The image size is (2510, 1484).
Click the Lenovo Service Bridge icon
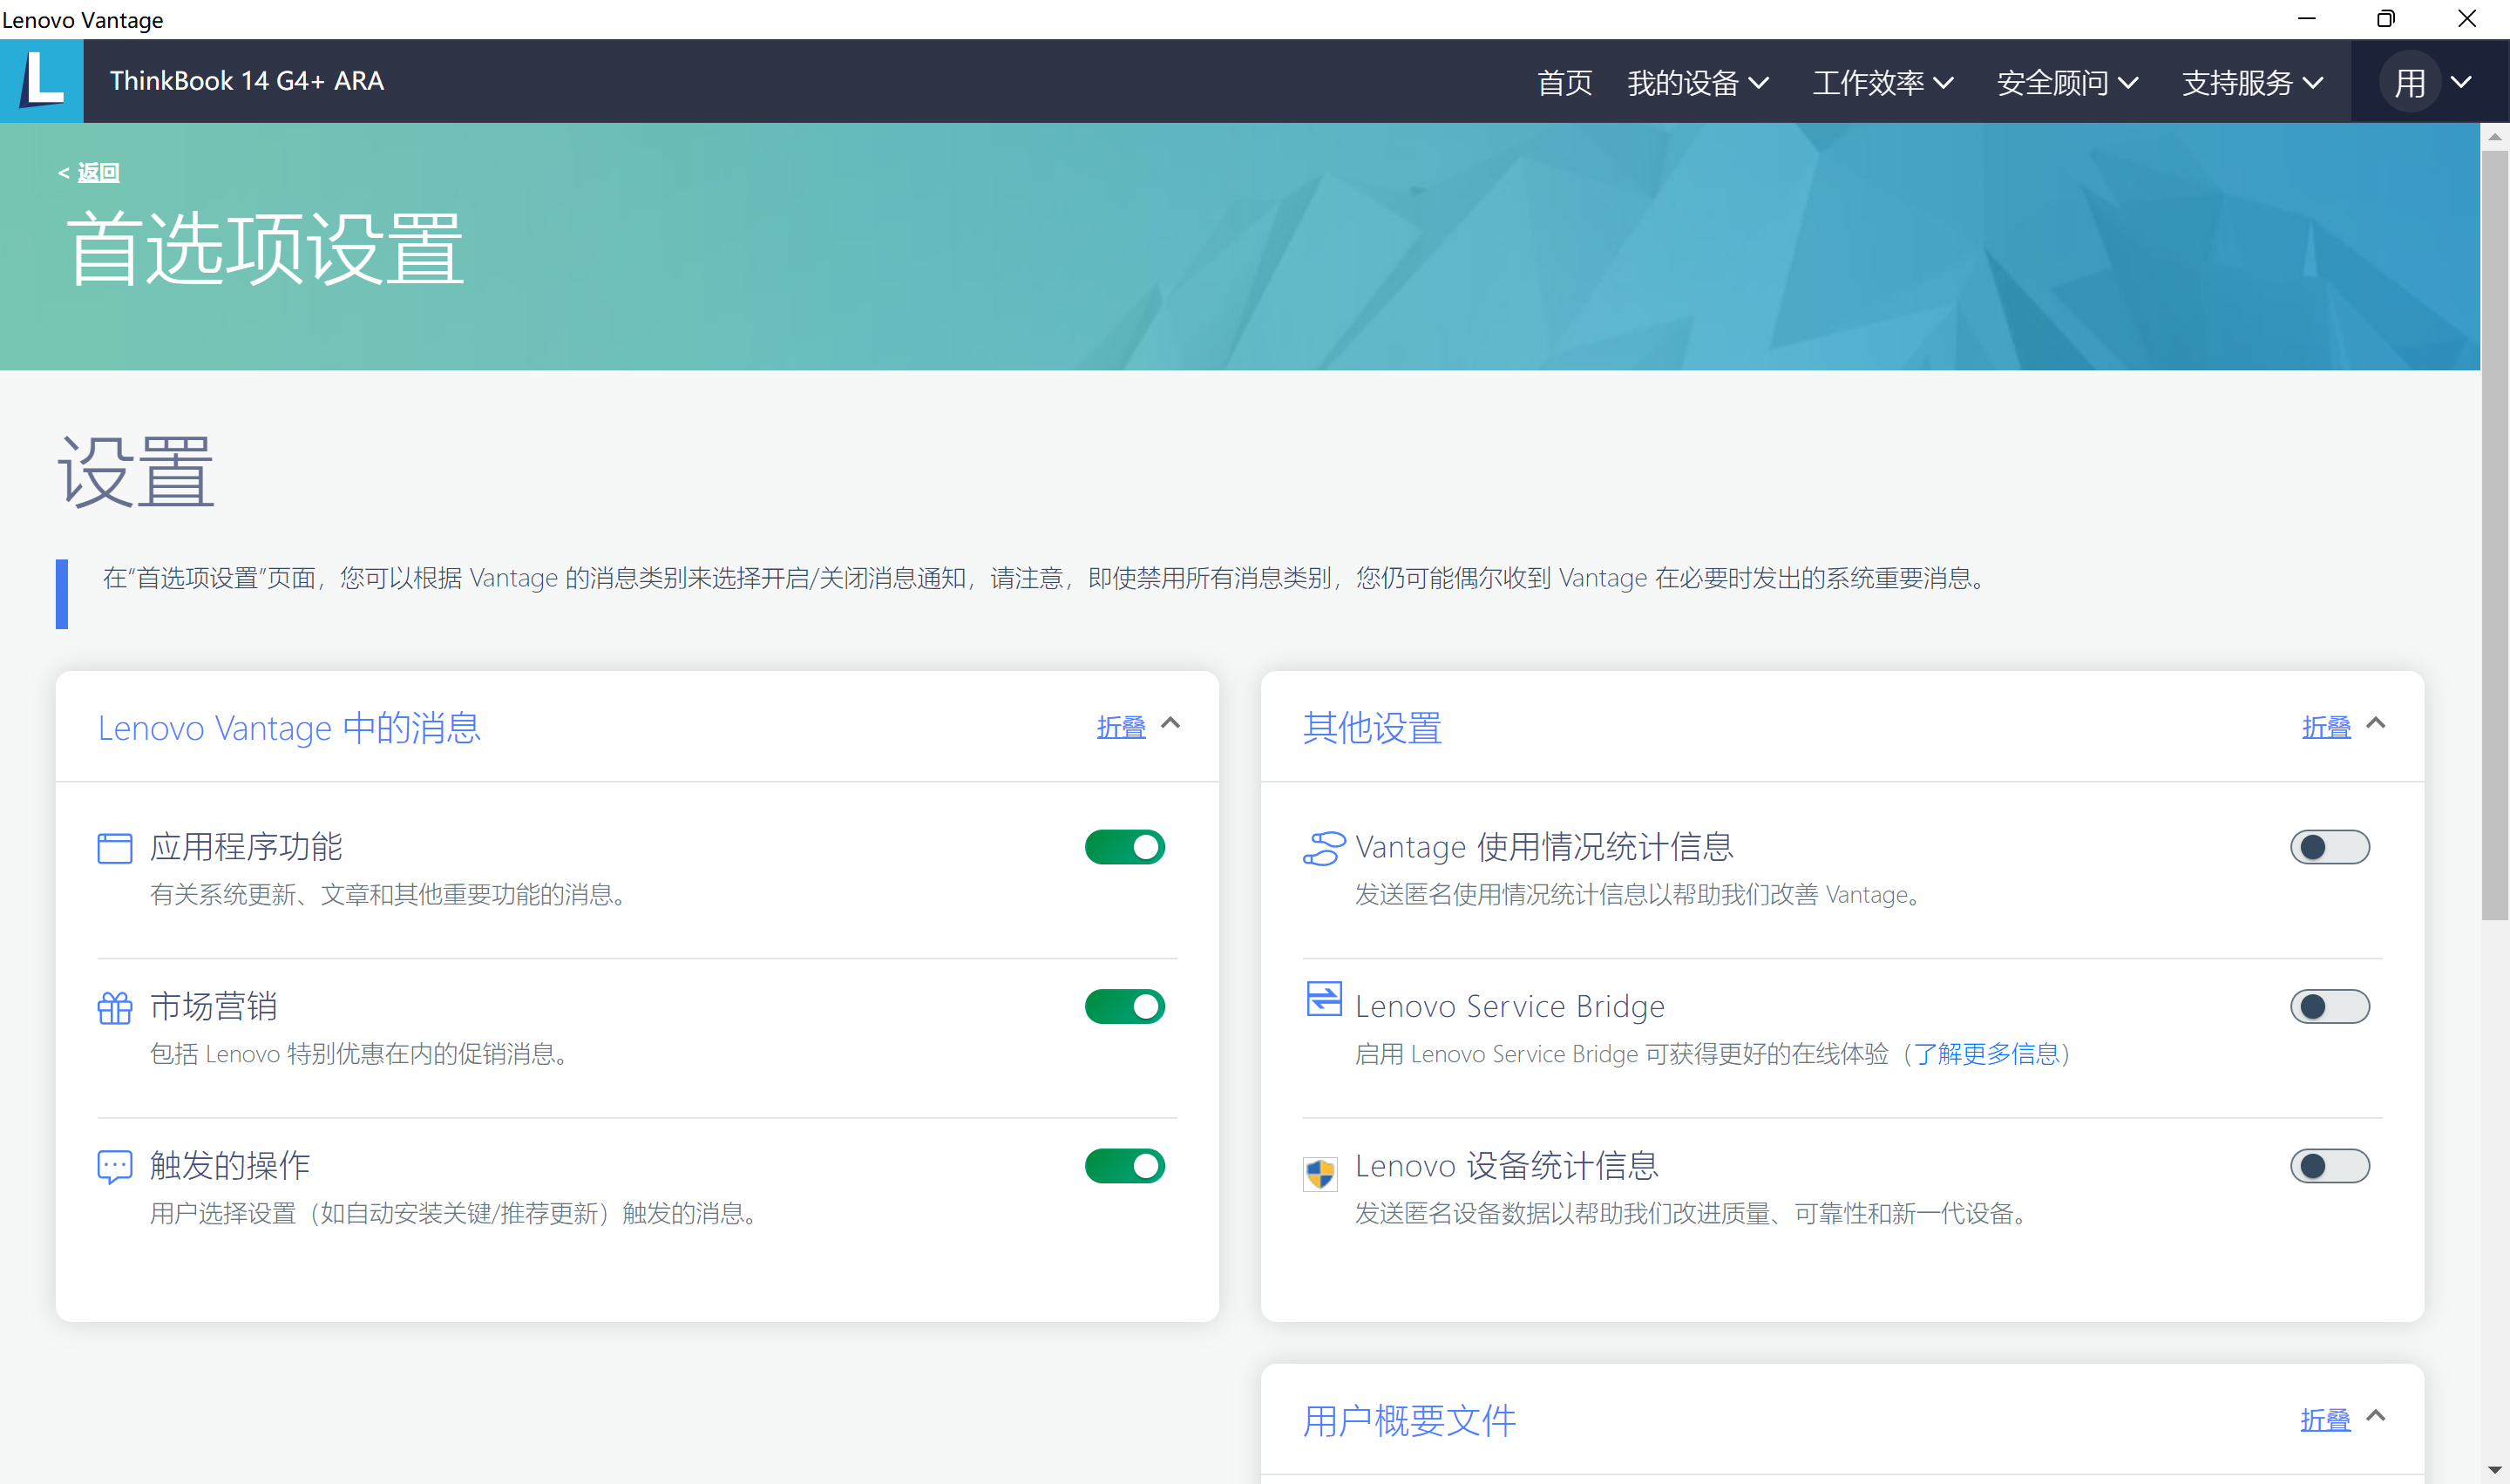pyautogui.click(x=1324, y=999)
